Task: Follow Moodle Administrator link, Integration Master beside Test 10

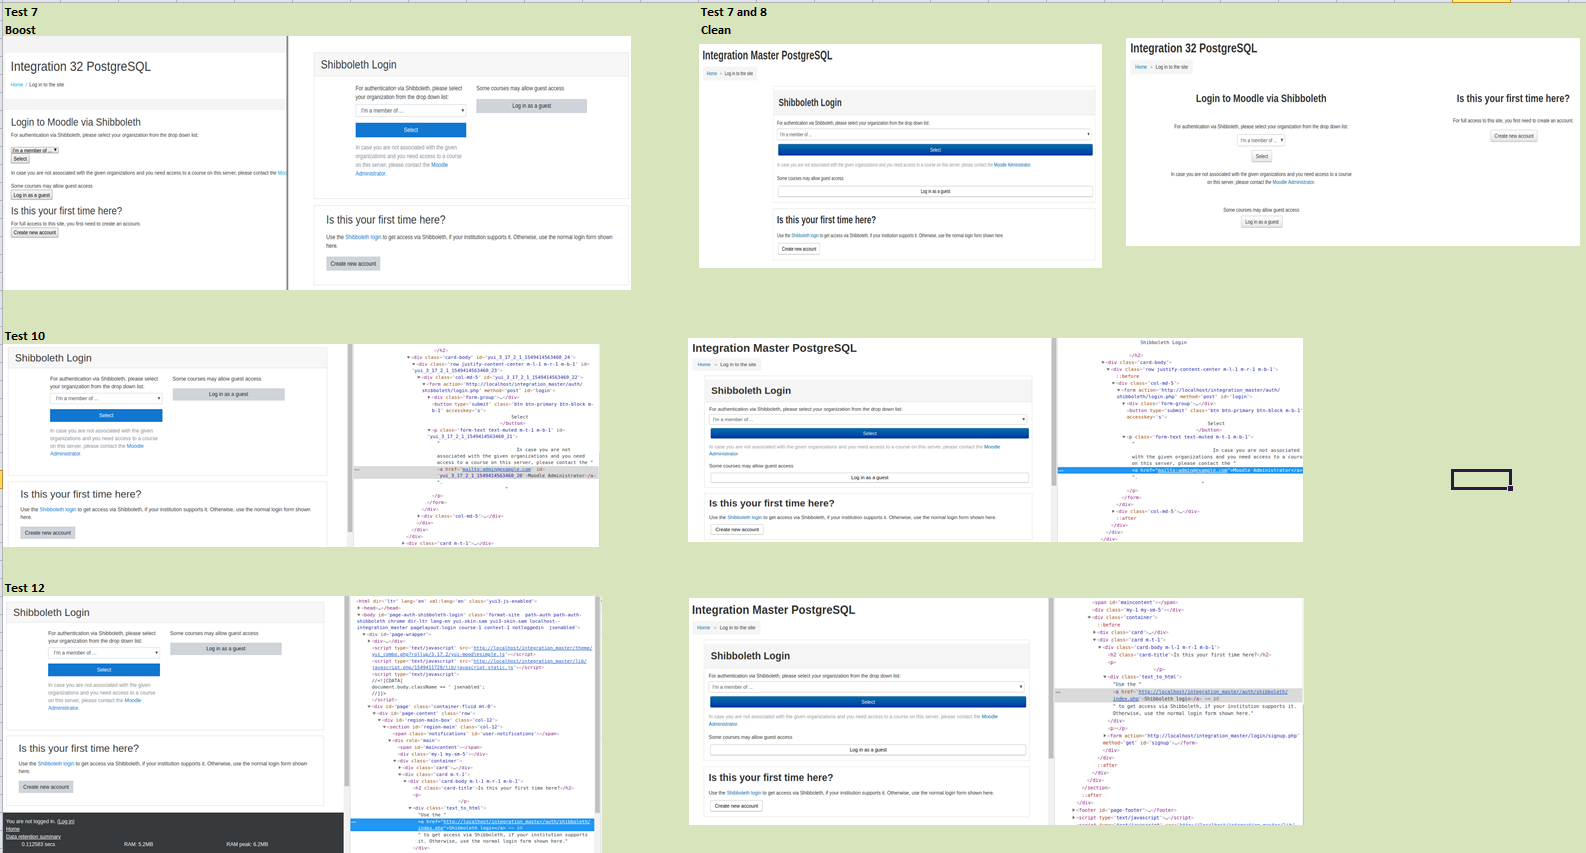Action: point(855,450)
